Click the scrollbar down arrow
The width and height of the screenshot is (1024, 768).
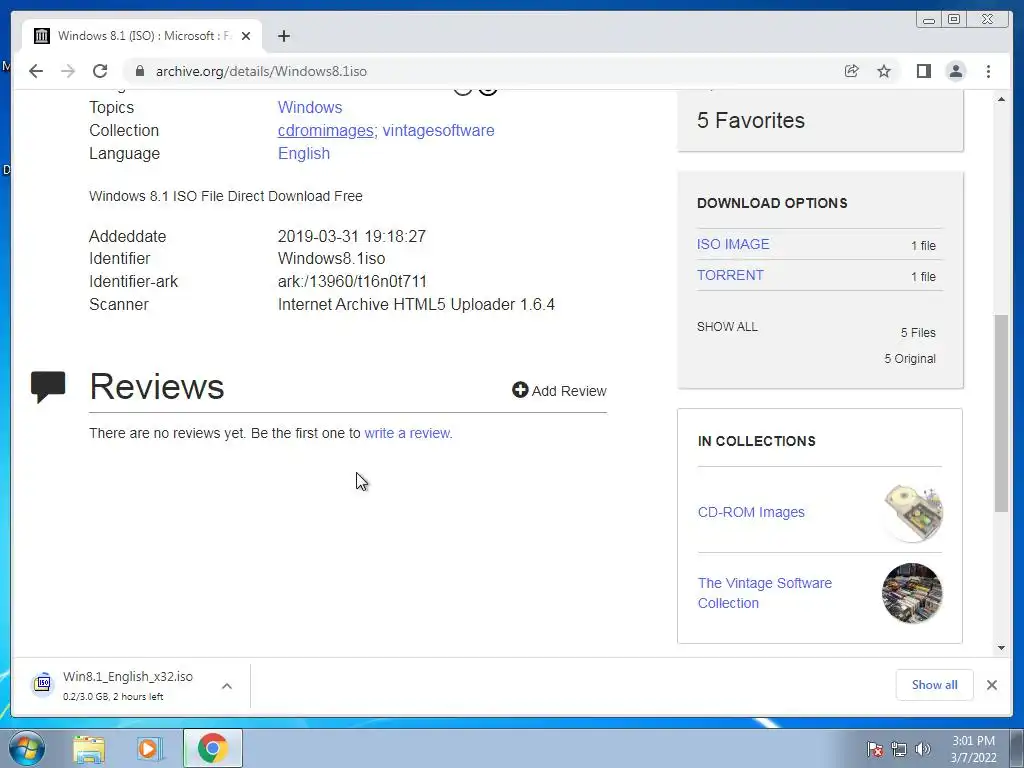click(x=1001, y=648)
